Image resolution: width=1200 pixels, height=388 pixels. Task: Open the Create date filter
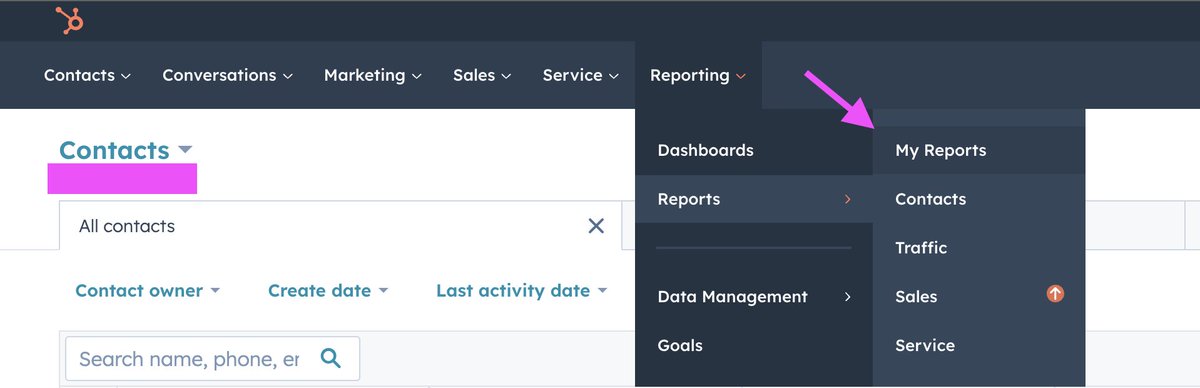pos(328,291)
